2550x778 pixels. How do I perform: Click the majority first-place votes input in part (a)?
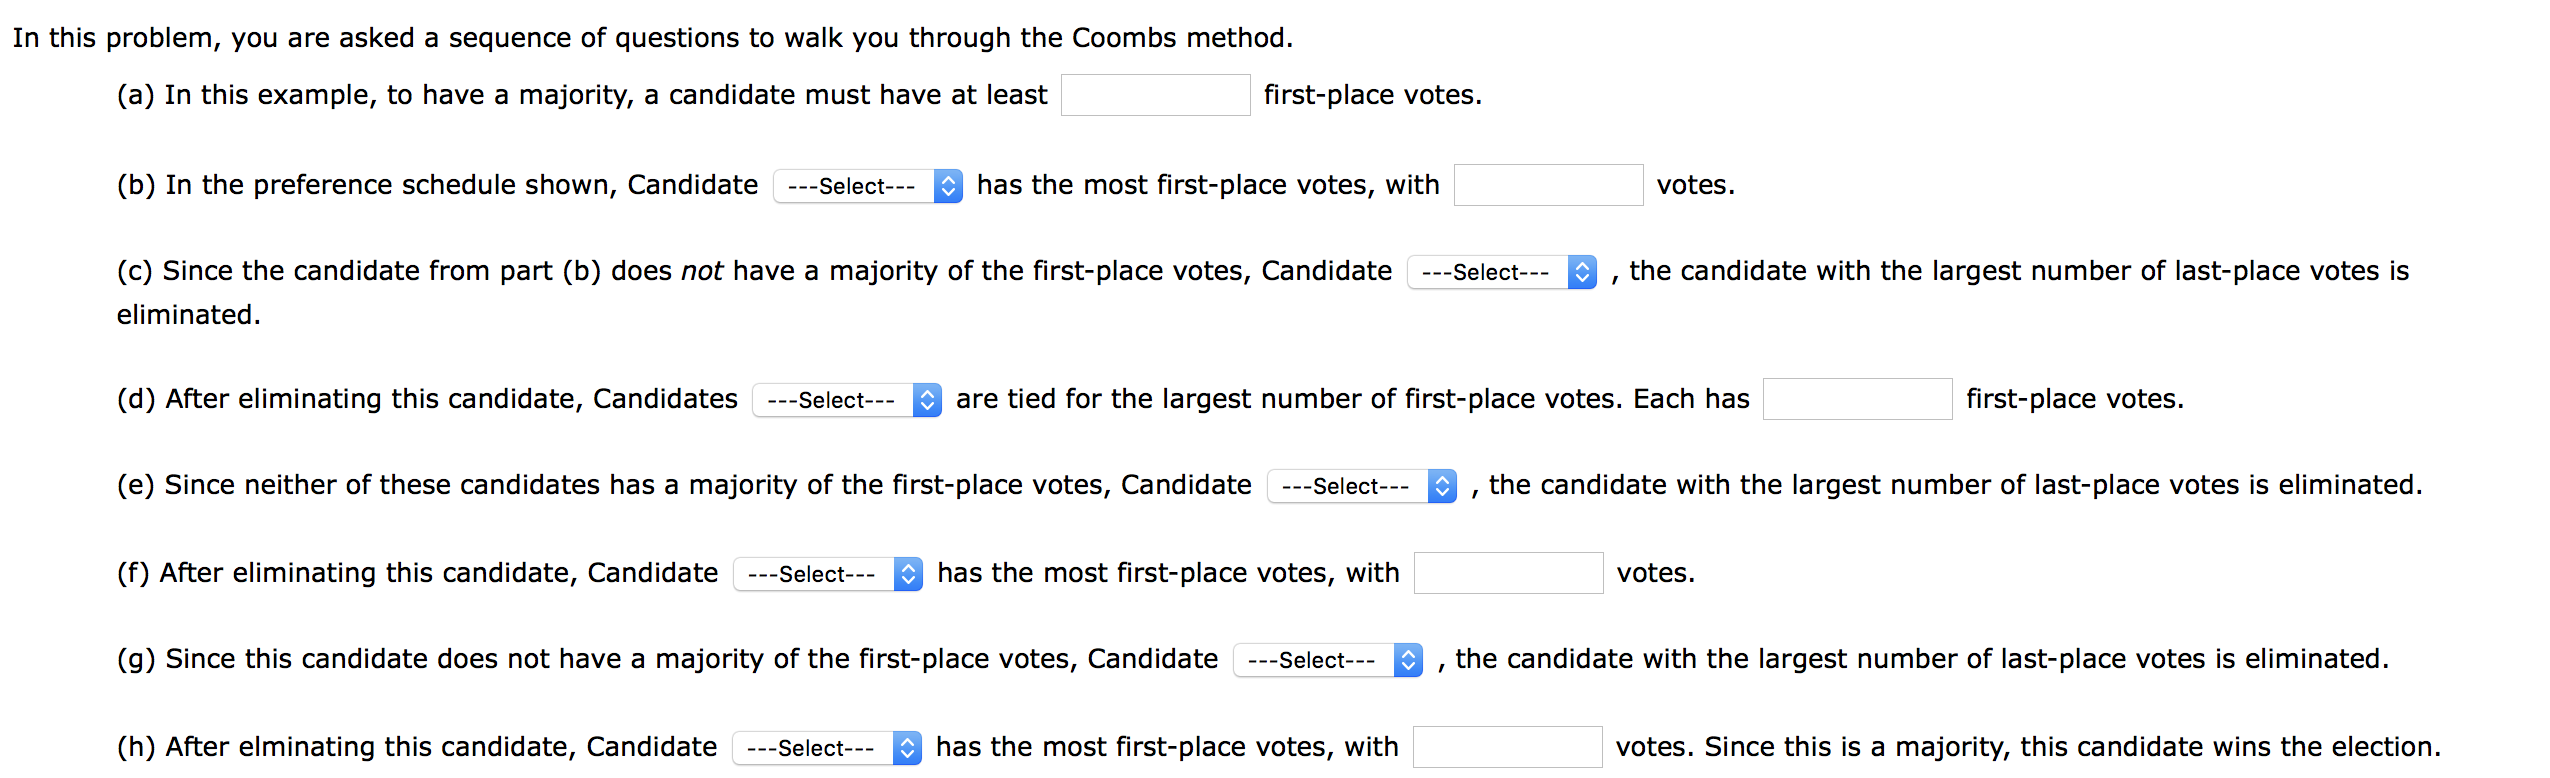click(x=1155, y=95)
